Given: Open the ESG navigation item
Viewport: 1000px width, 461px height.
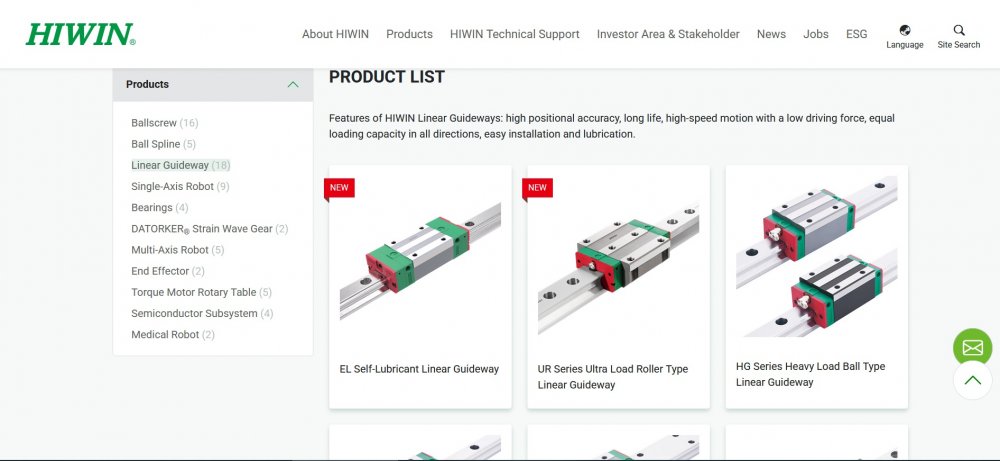Looking at the screenshot, I should coord(856,34).
